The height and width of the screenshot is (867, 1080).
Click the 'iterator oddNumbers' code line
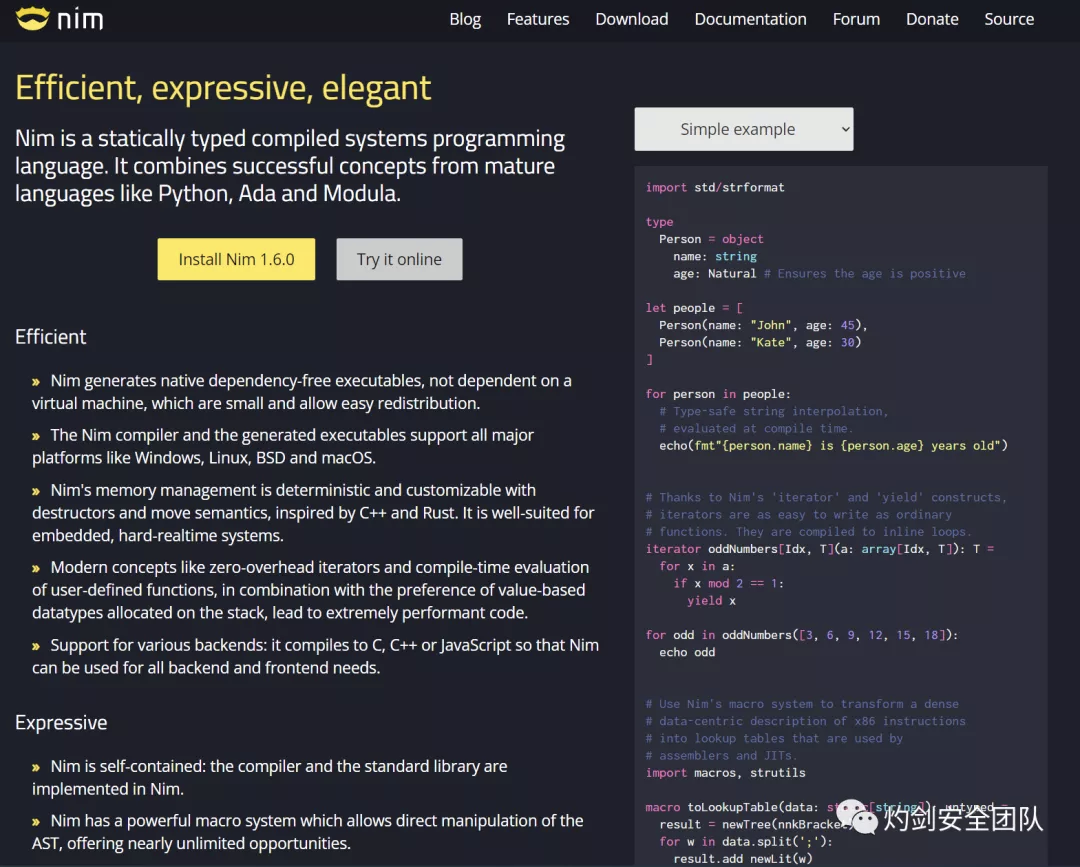click(x=820, y=549)
